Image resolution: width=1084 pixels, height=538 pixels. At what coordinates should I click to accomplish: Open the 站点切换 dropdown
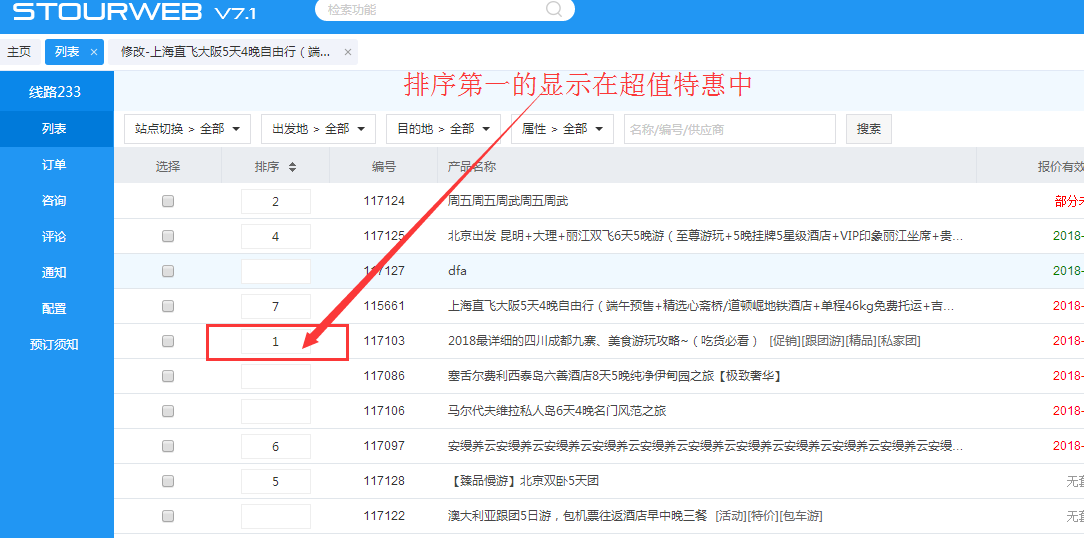click(x=187, y=129)
